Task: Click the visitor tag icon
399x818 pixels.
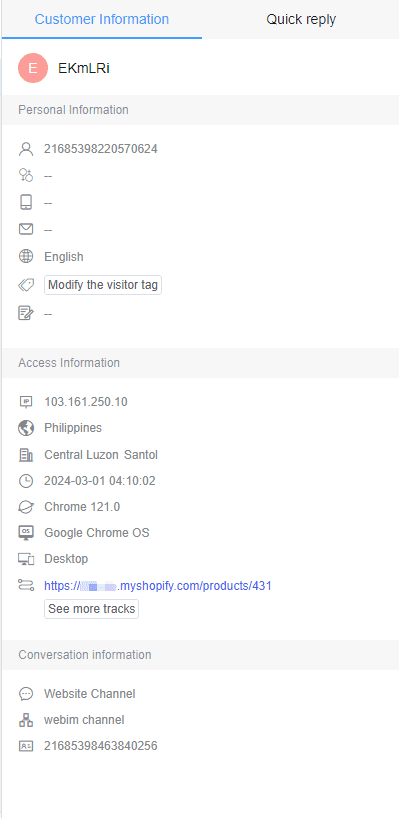Action: [26, 285]
